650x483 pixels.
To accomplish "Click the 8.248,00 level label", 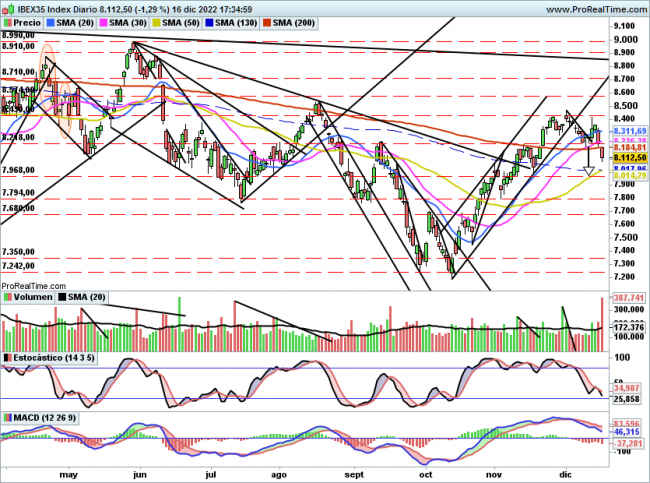I will click(x=18, y=137).
